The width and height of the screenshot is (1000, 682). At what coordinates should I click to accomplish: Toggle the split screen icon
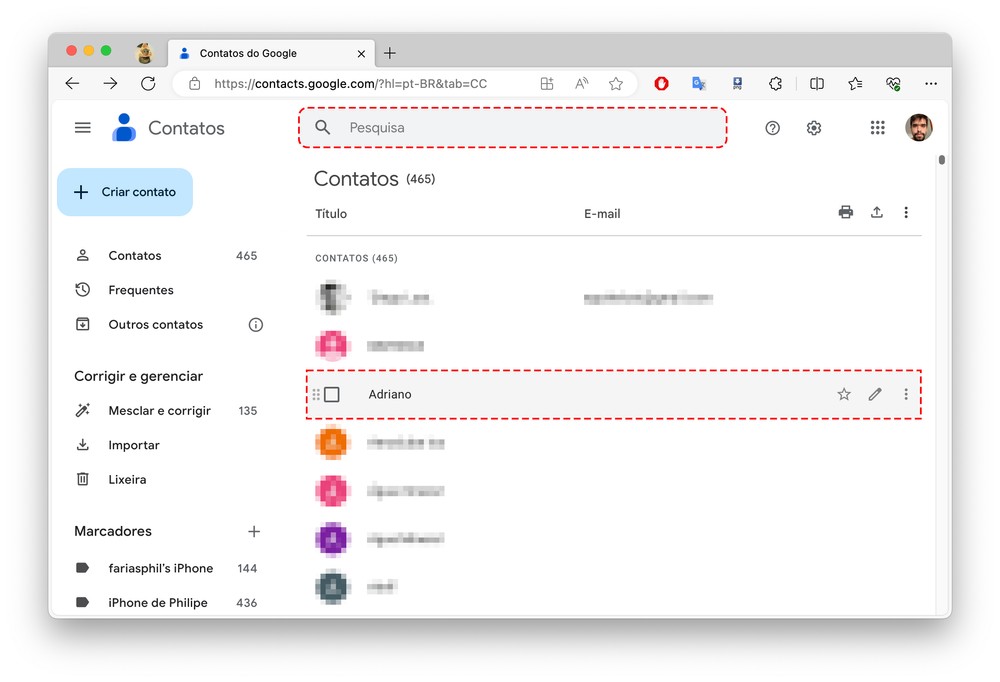(817, 84)
